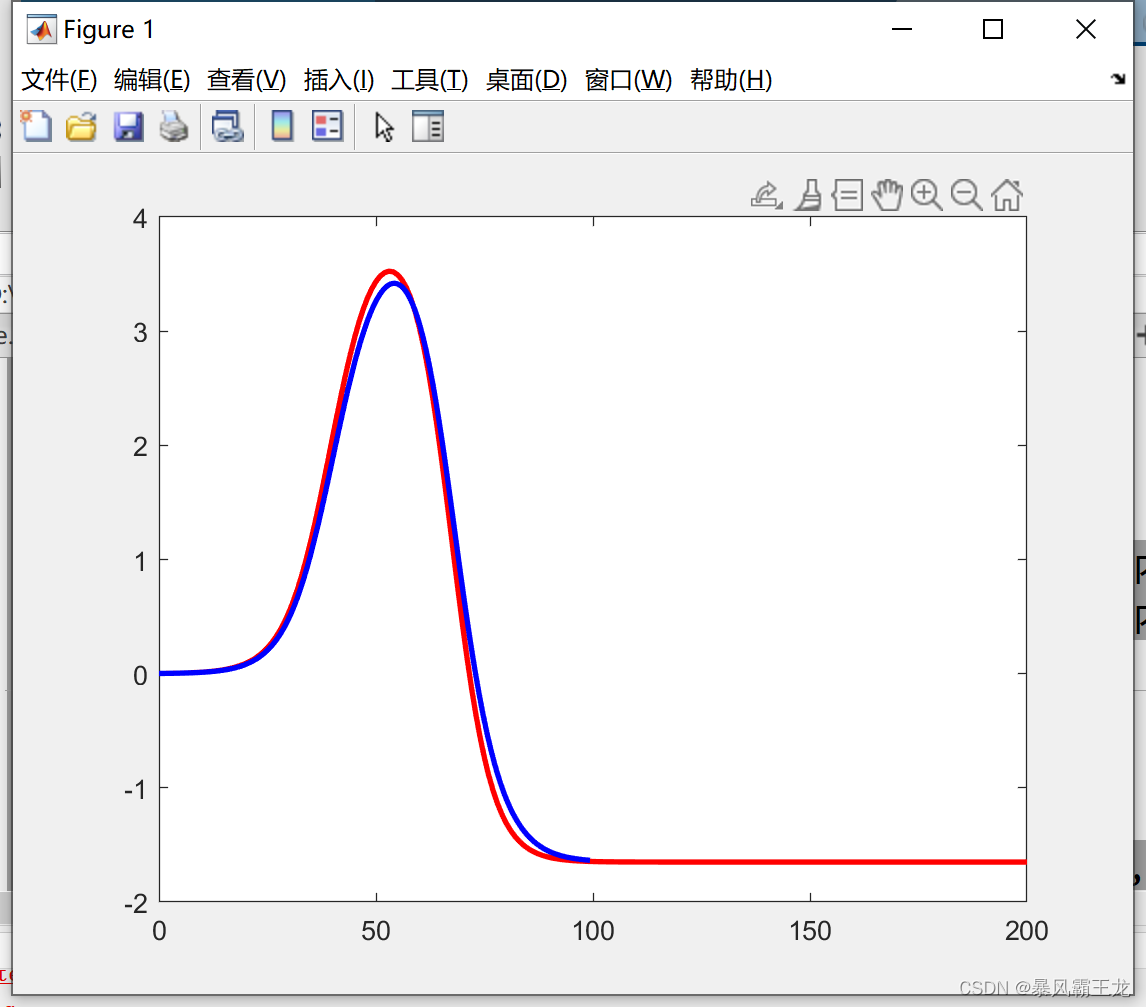Click the Link Plot chain icon
Viewport: 1146px width, 1007px height.
click(228, 127)
